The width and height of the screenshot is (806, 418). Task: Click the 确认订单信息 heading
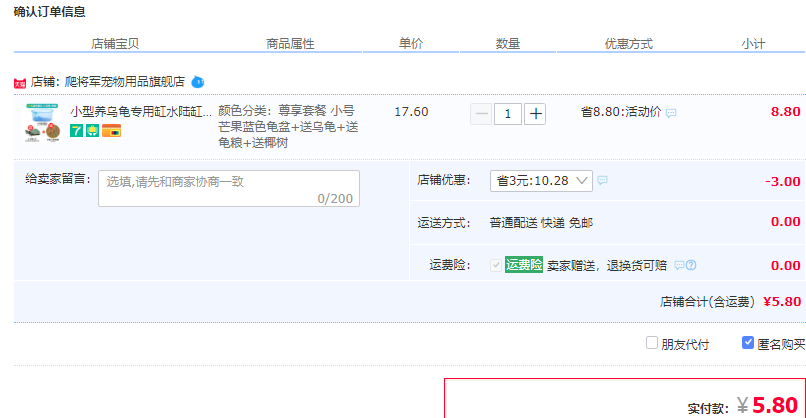click(49, 11)
